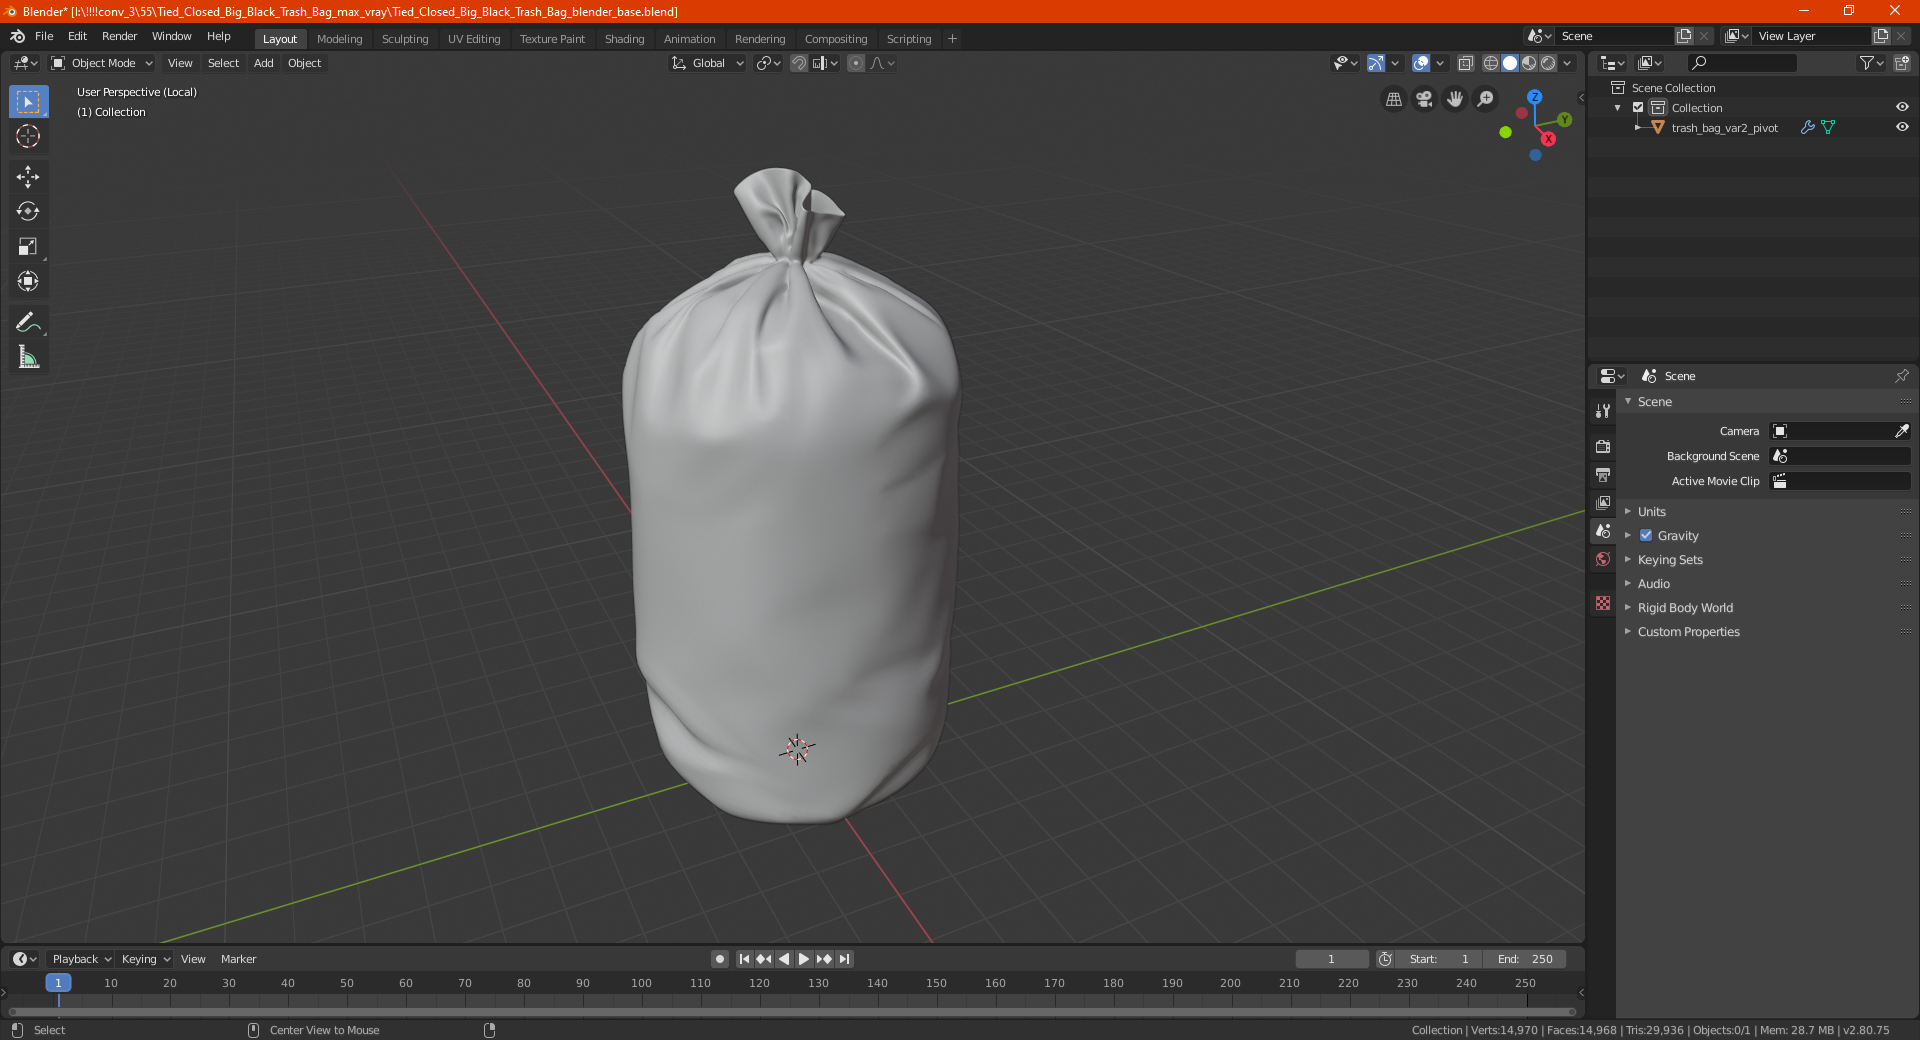
Task: Expand the Audio panel
Action: pos(1653,583)
